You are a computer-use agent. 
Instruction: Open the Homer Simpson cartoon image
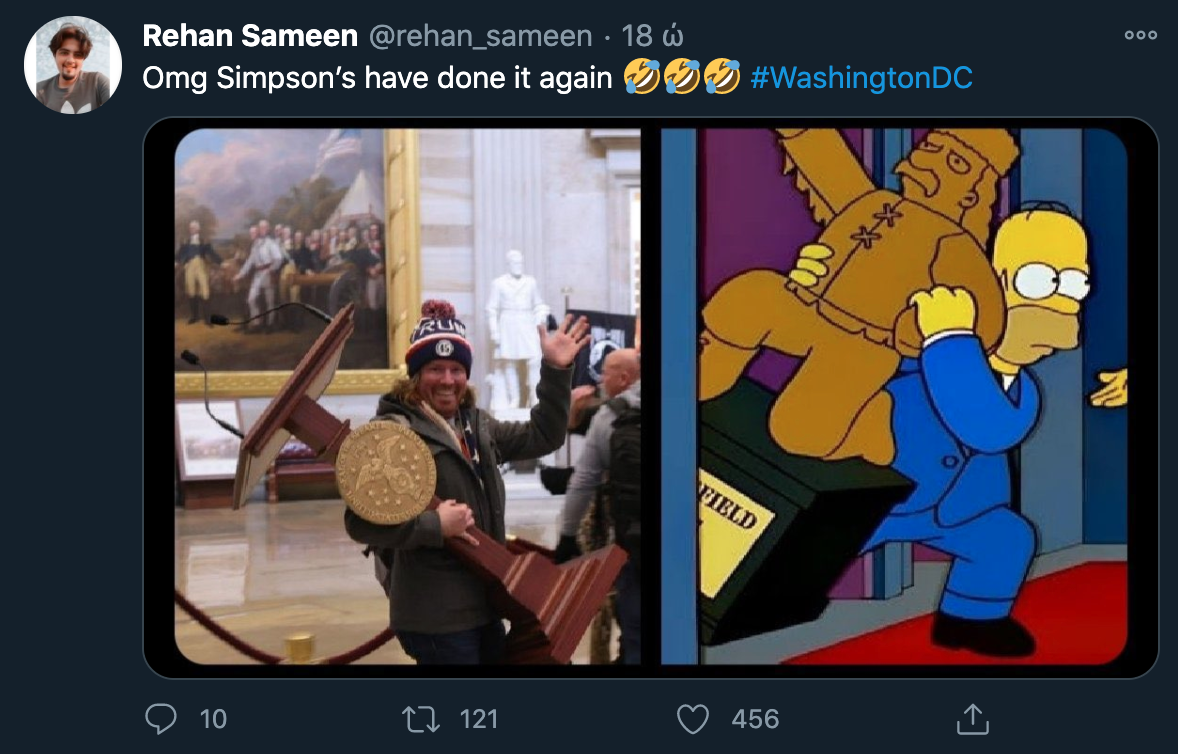click(894, 396)
